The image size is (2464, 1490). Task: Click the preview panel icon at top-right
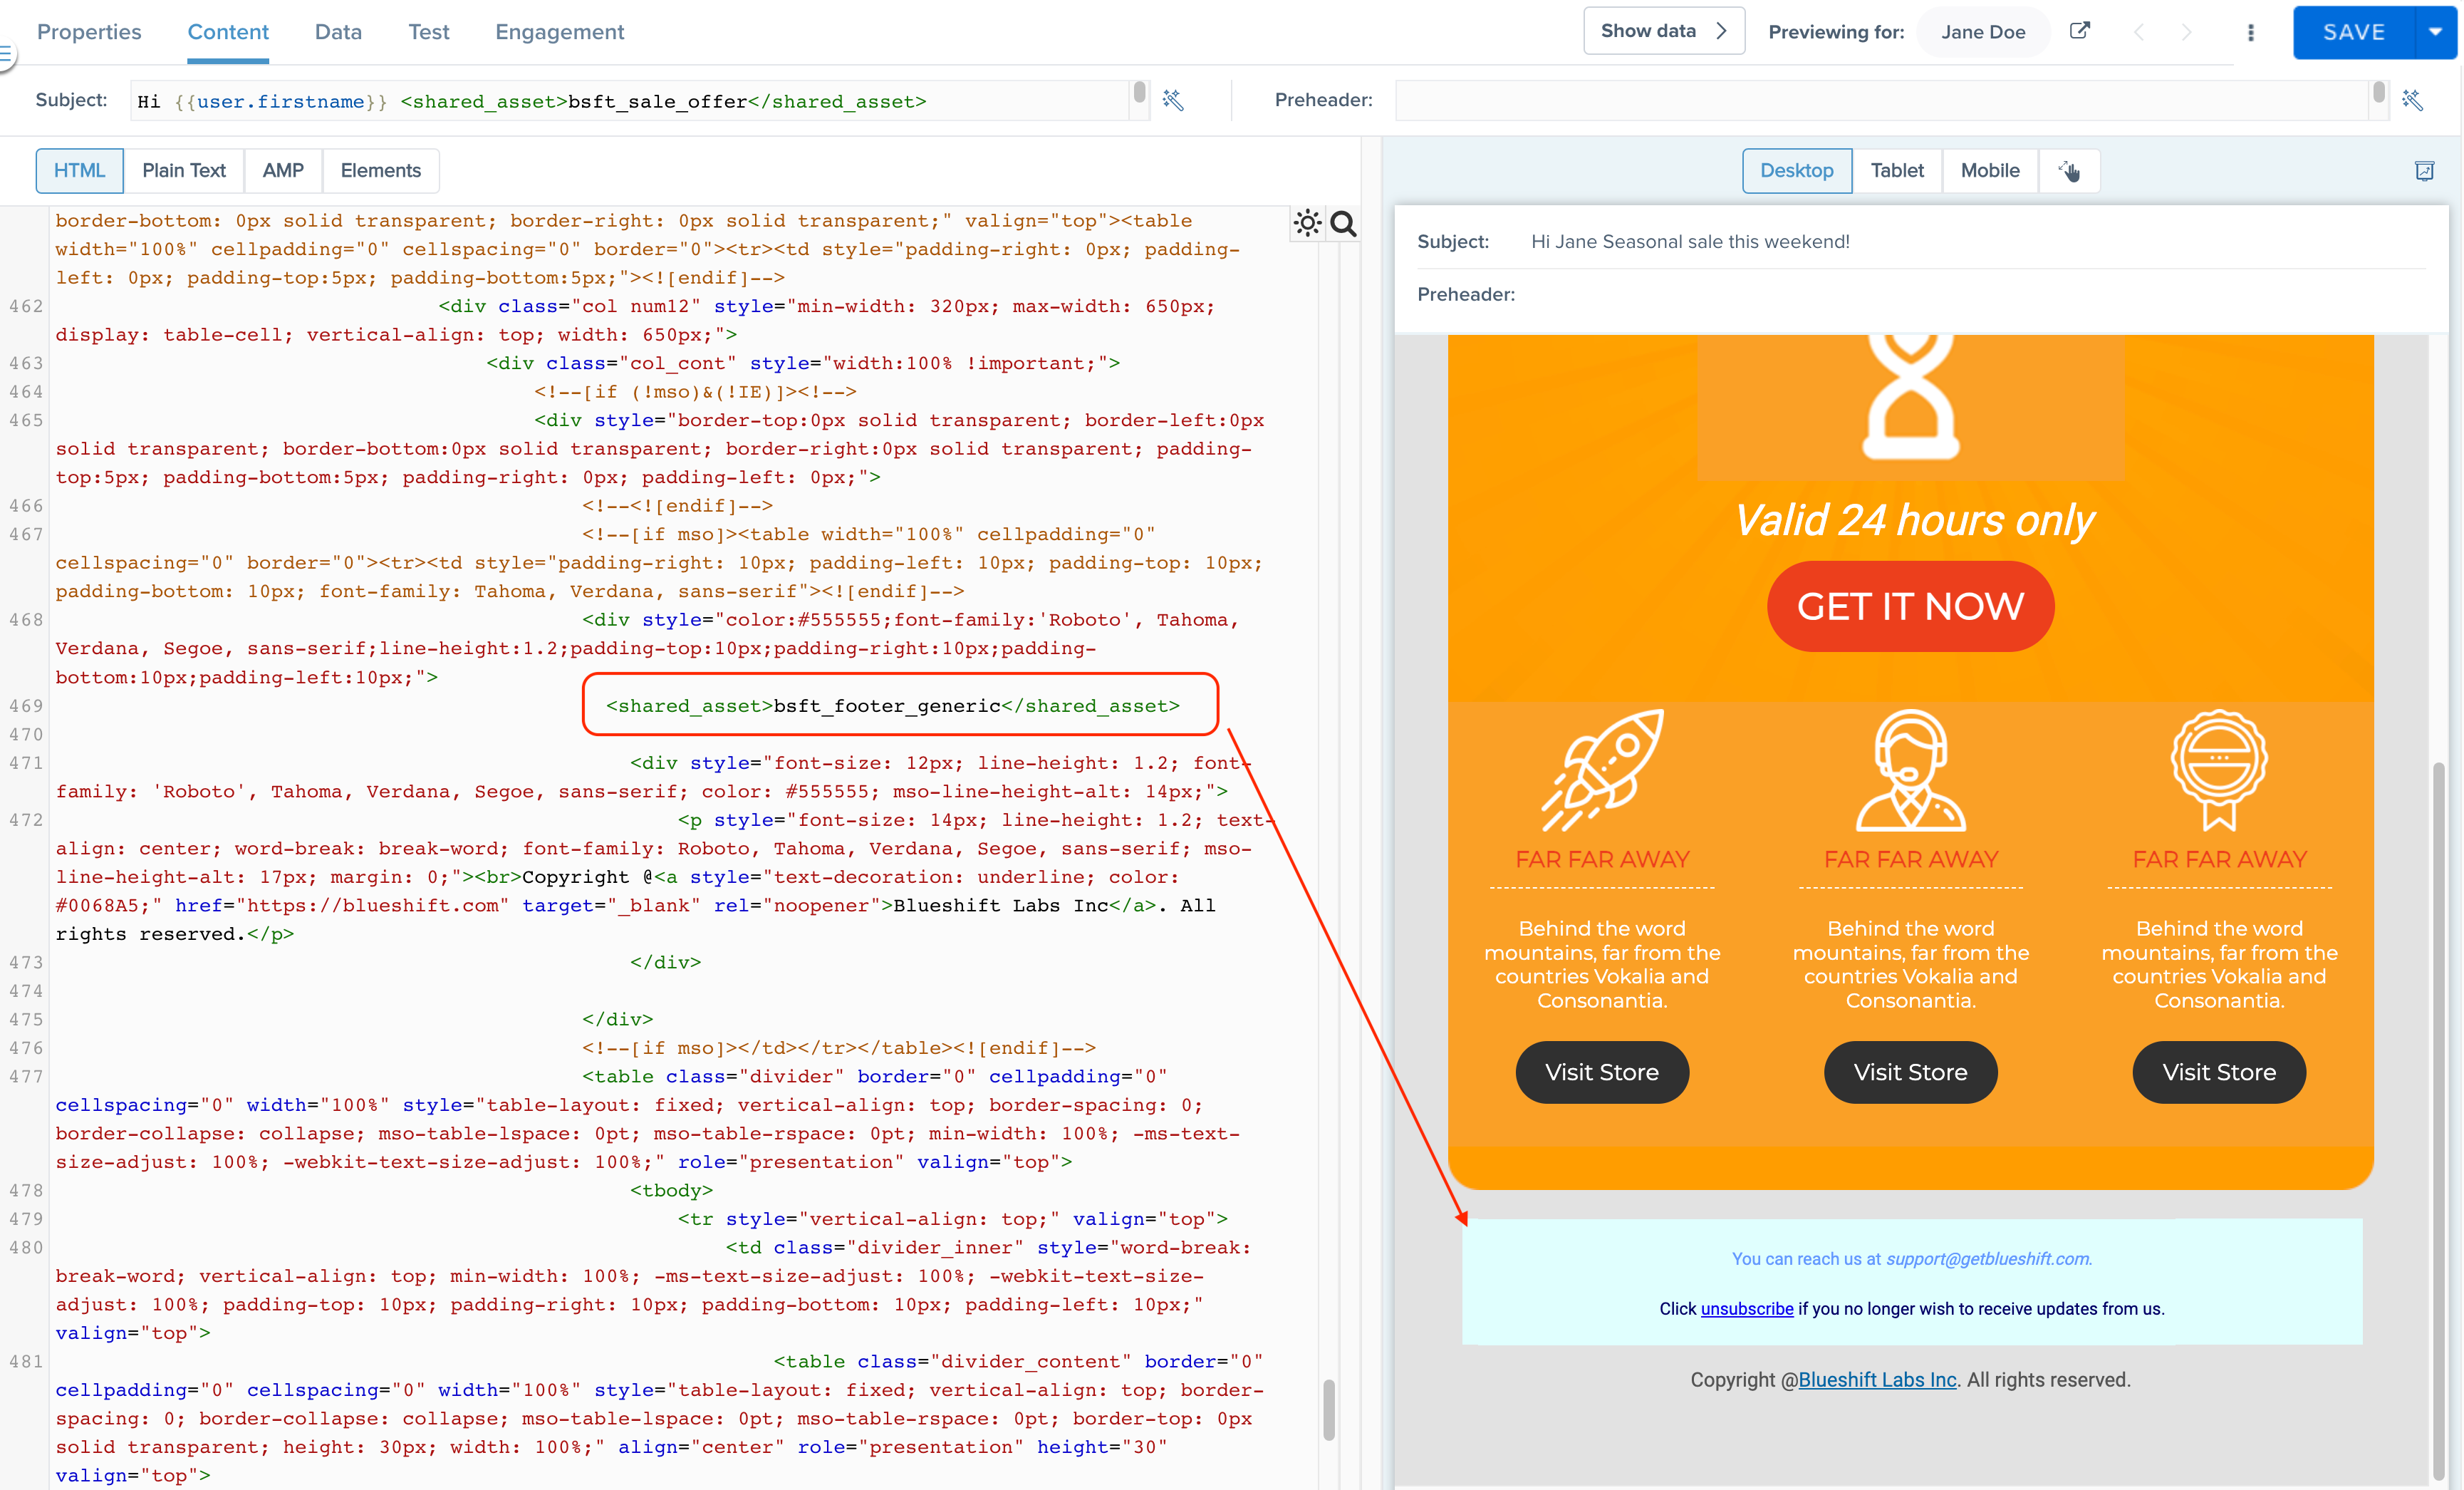click(2424, 171)
